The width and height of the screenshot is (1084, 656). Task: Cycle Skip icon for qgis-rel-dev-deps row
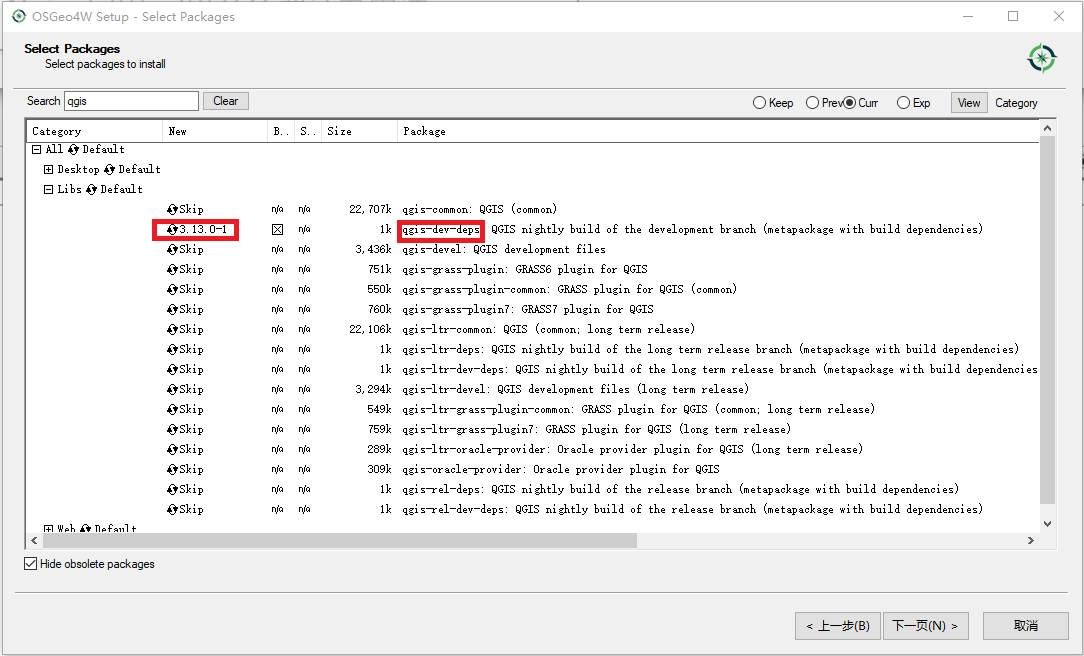(172, 510)
